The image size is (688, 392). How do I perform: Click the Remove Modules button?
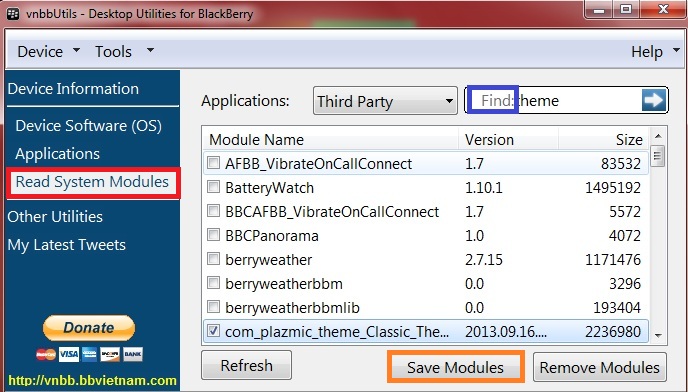click(600, 367)
